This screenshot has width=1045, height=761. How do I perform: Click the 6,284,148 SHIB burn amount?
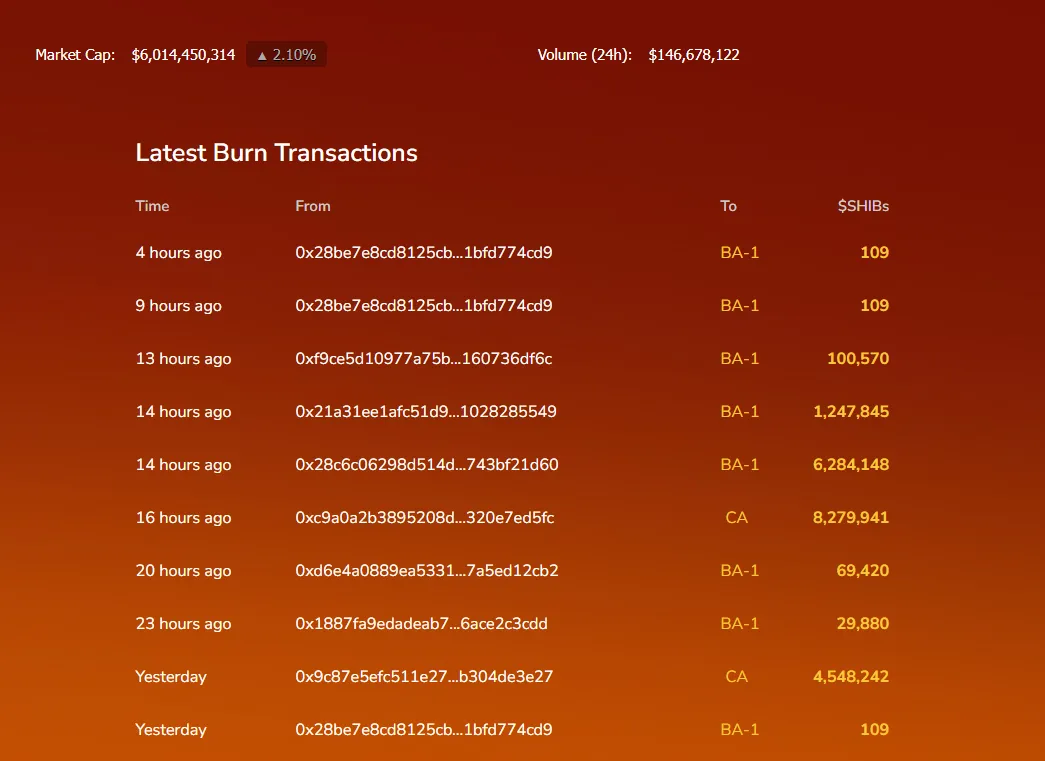click(x=850, y=465)
